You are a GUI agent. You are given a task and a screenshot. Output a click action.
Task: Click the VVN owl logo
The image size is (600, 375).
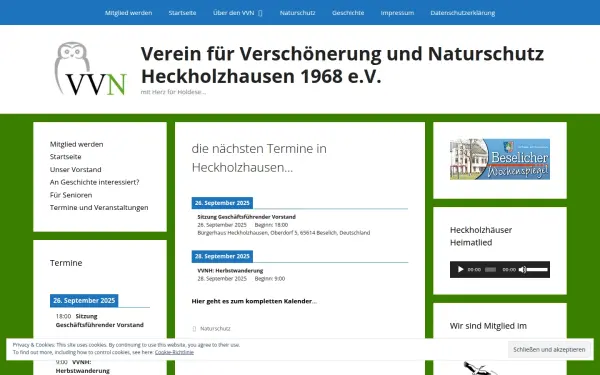click(x=90, y=69)
